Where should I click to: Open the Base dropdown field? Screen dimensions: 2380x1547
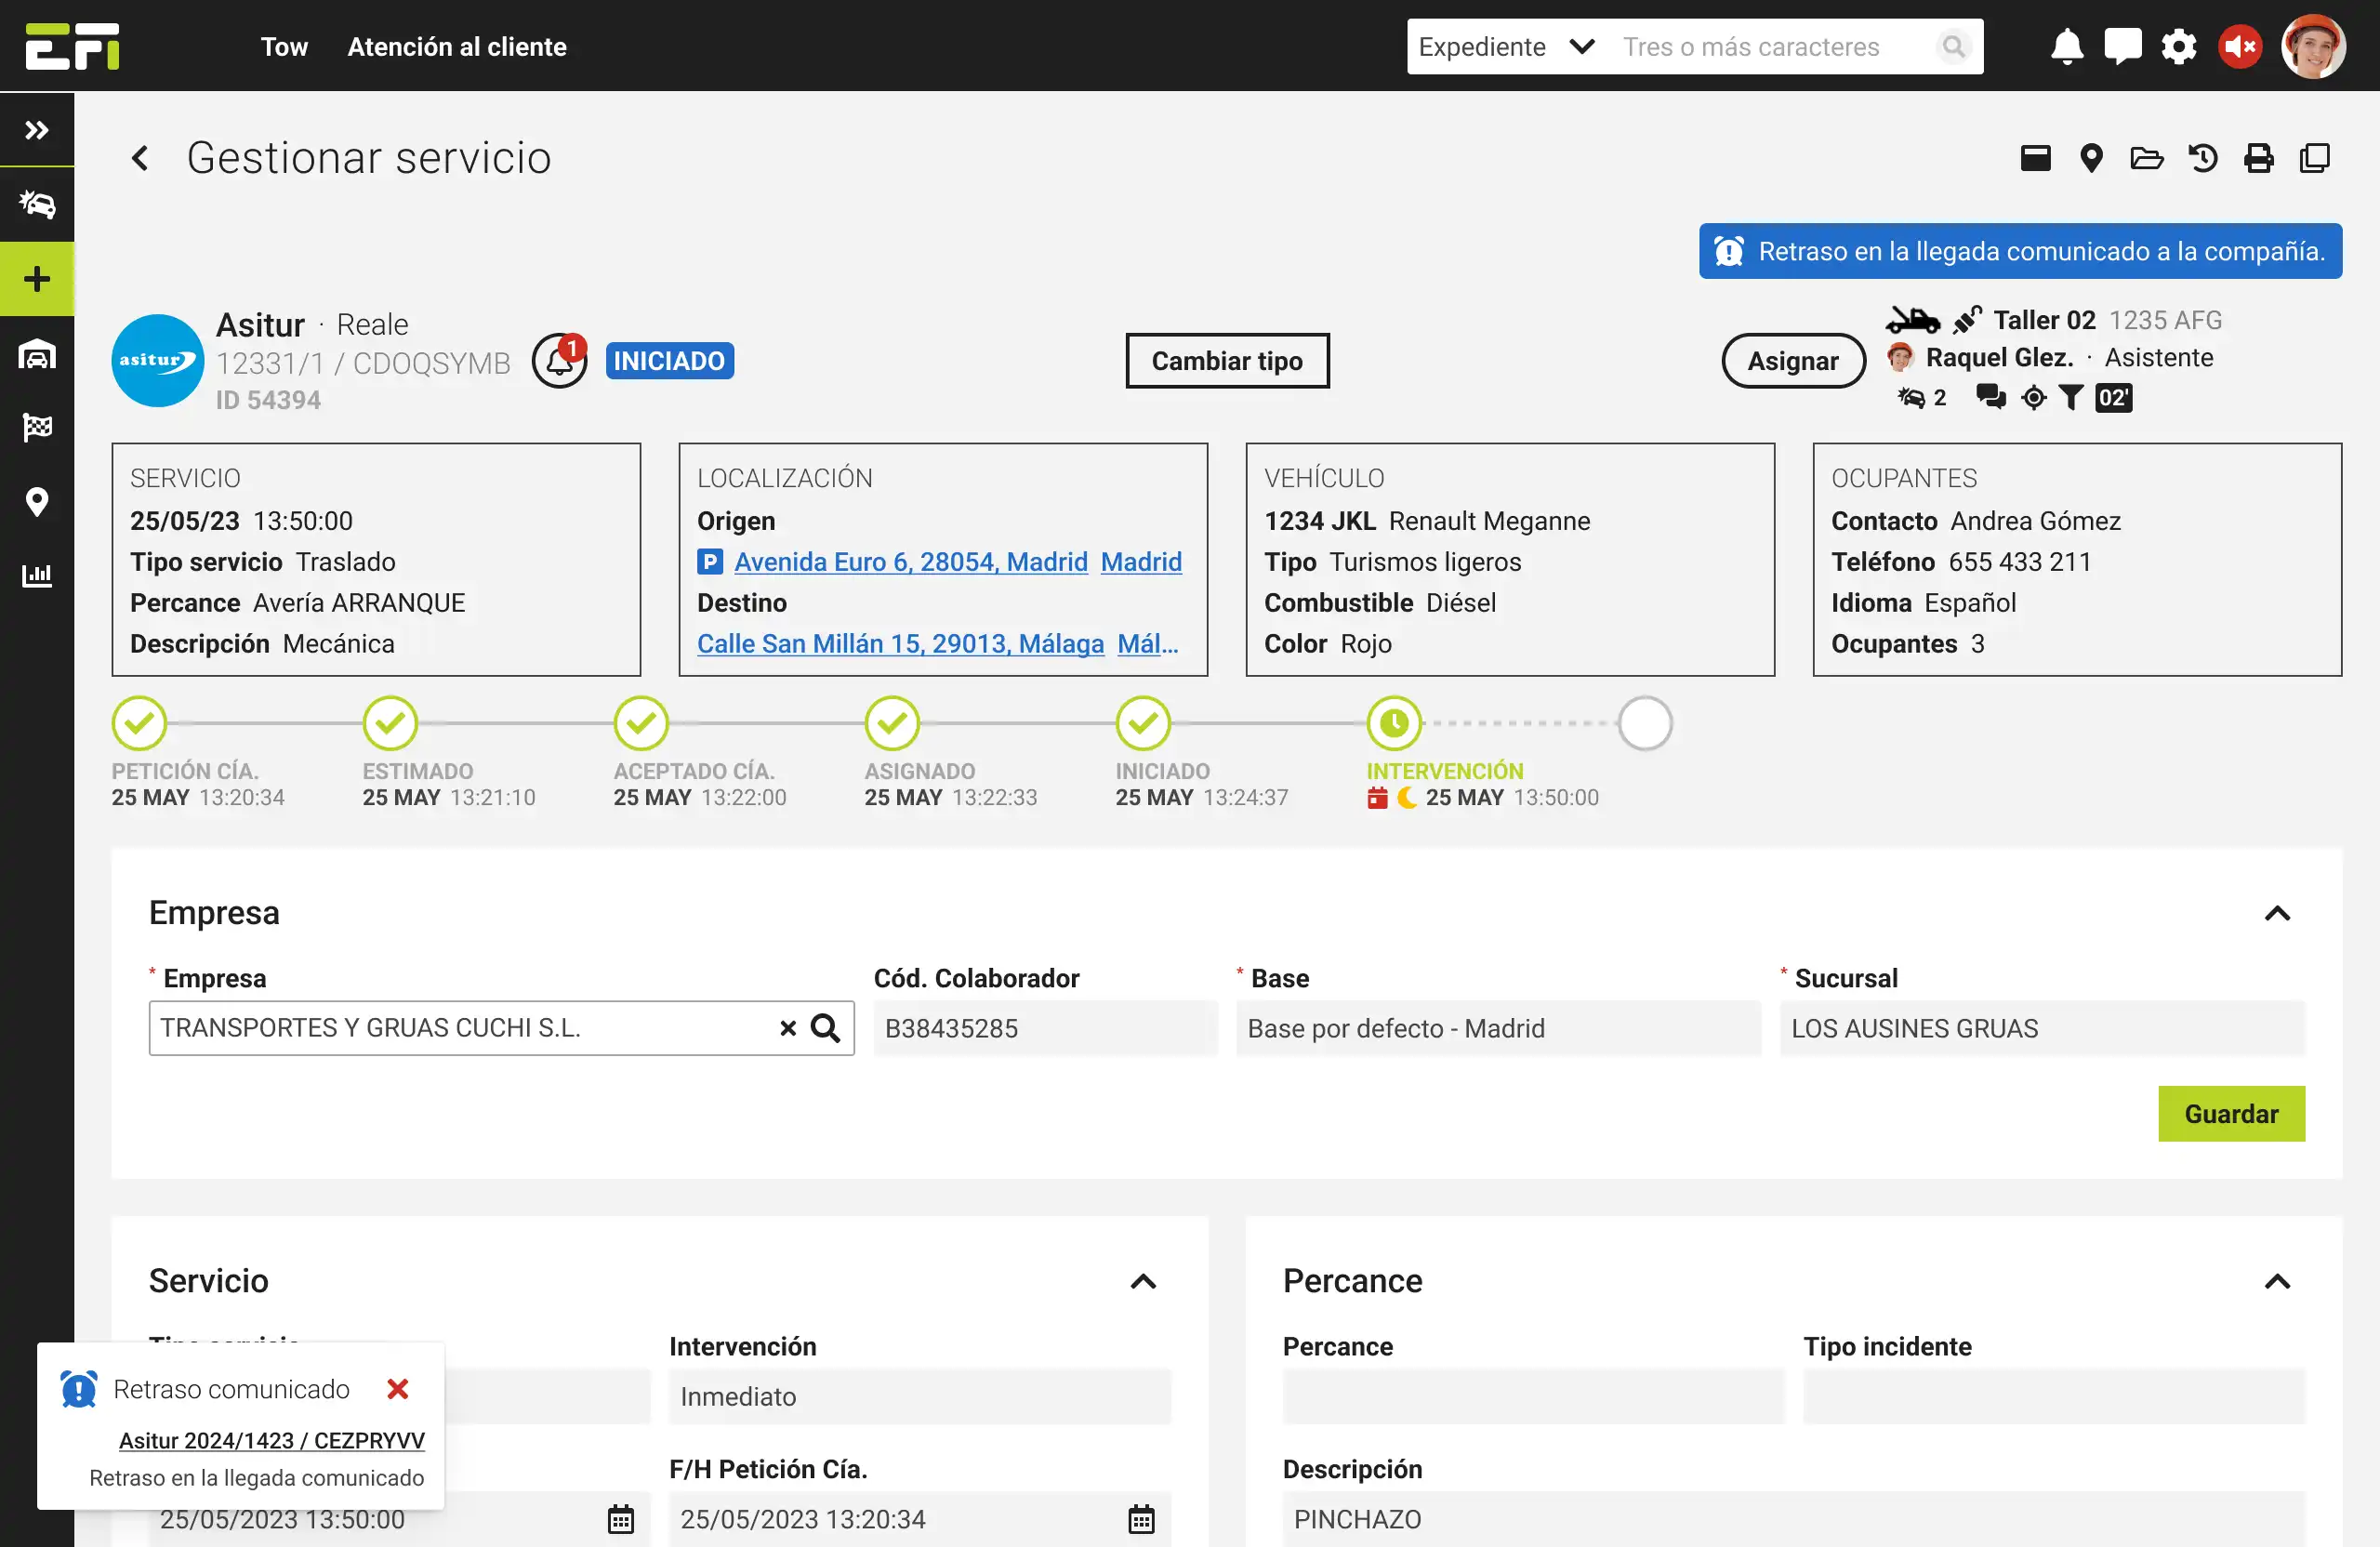pyautogui.click(x=1498, y=1028)
